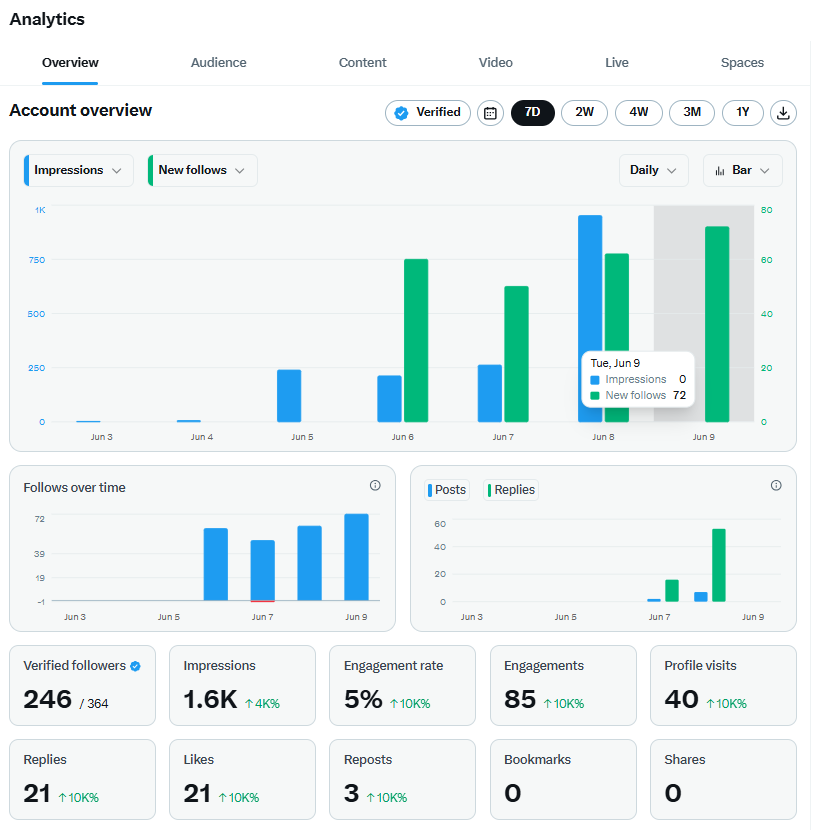Click the download data icon
This screenshot has height=830, width=817.
[x=783, y=113]
